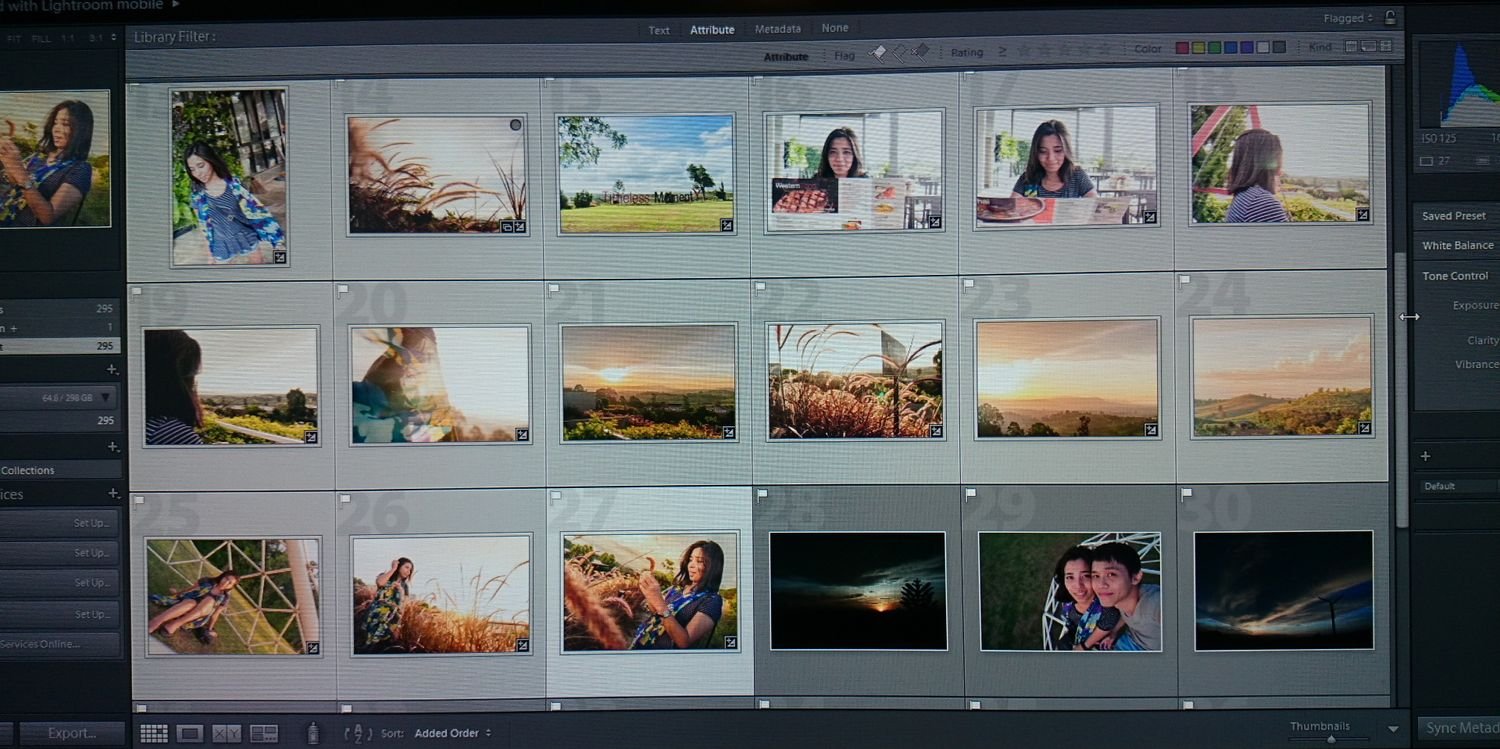Viewport: 1500px width, 749px height.
Task: Click develop badge on sunset thumbnail 21
Action: coord(729,433)
